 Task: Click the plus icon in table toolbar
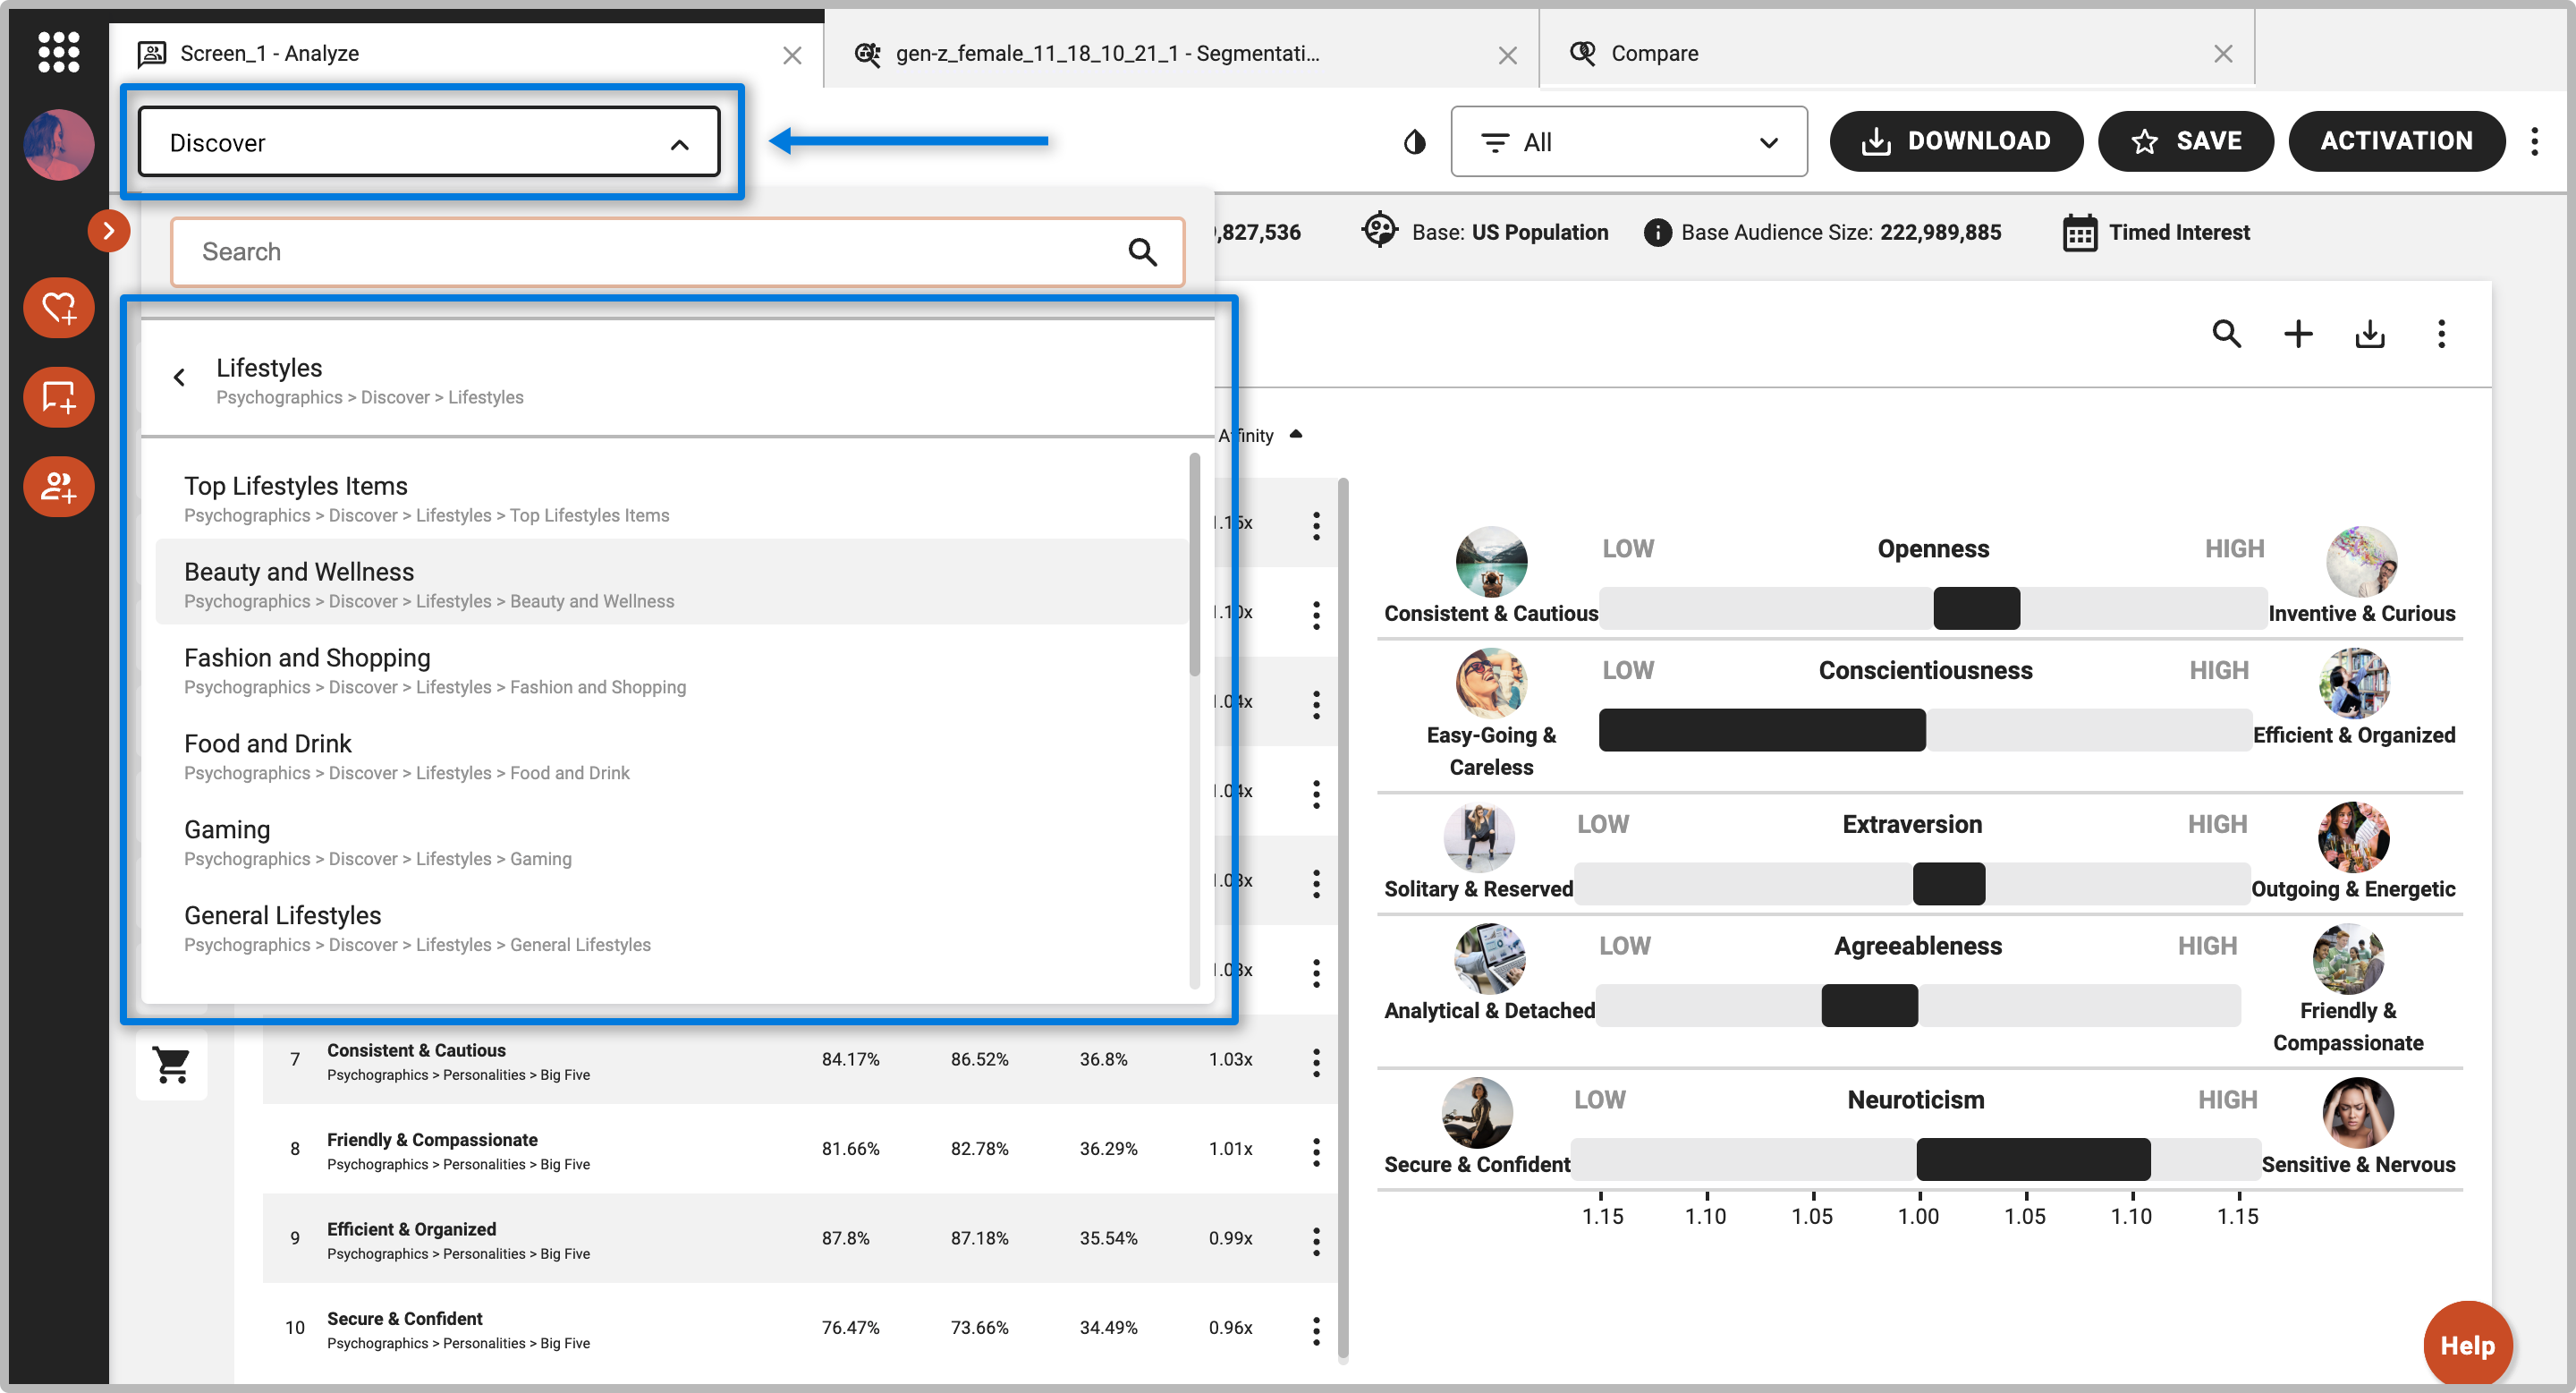(2298, 334)
